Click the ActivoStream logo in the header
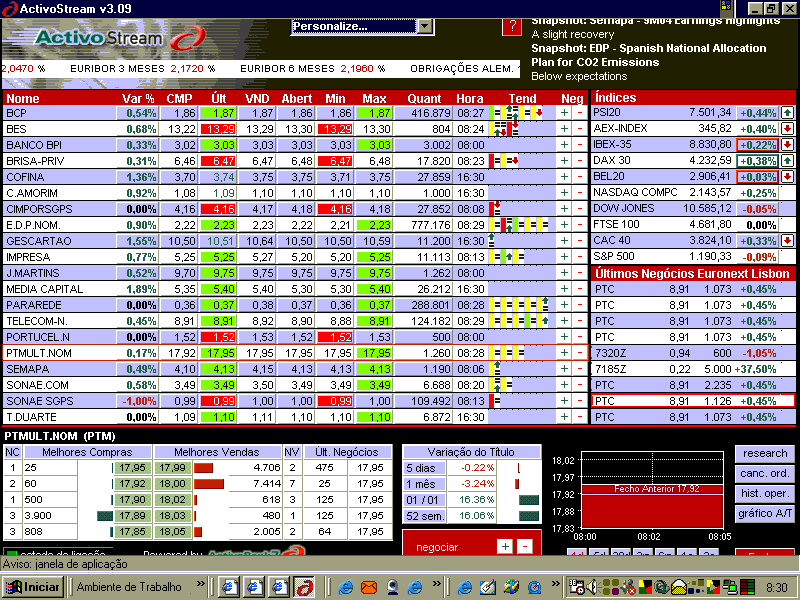This screenshot has width=800, height=600. [120, 38]
